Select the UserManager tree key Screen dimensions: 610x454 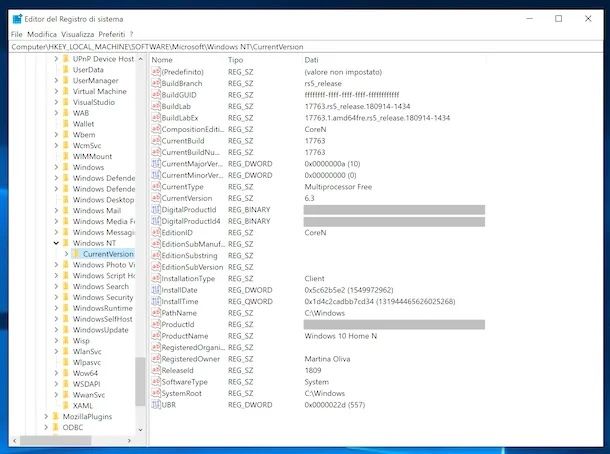click(x=95, y=81)
